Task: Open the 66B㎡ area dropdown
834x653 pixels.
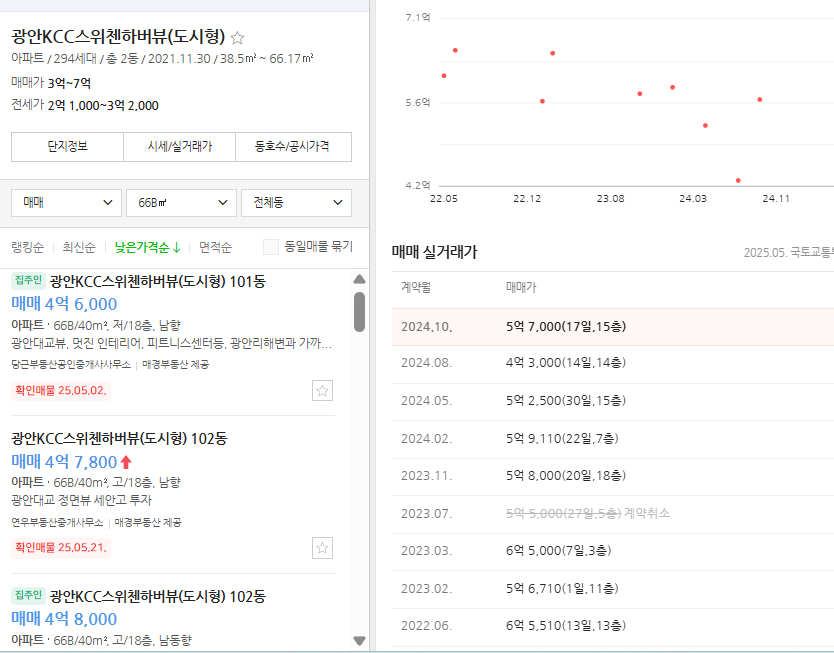Action: pyautogui.click(x=181, y=203)
